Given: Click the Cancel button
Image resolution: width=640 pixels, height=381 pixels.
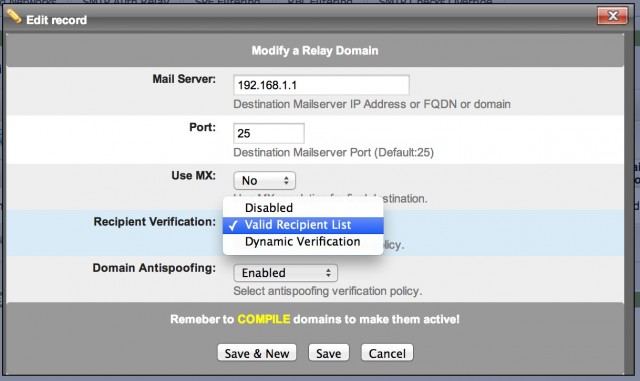Looking at the screenshot, I should click(x=387, y=353).
